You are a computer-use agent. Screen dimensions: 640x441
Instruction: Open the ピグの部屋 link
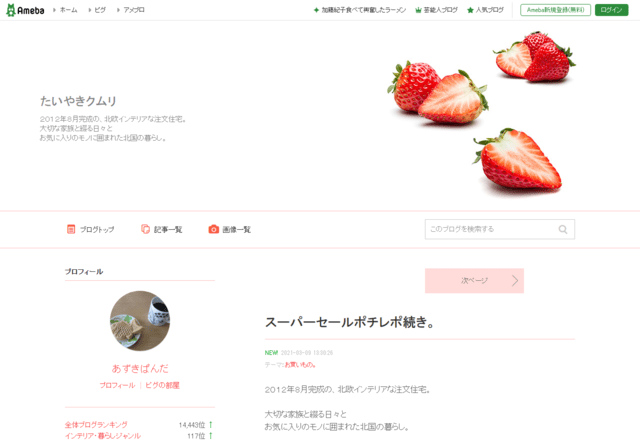pyautogui.click(x=162, y=385)
